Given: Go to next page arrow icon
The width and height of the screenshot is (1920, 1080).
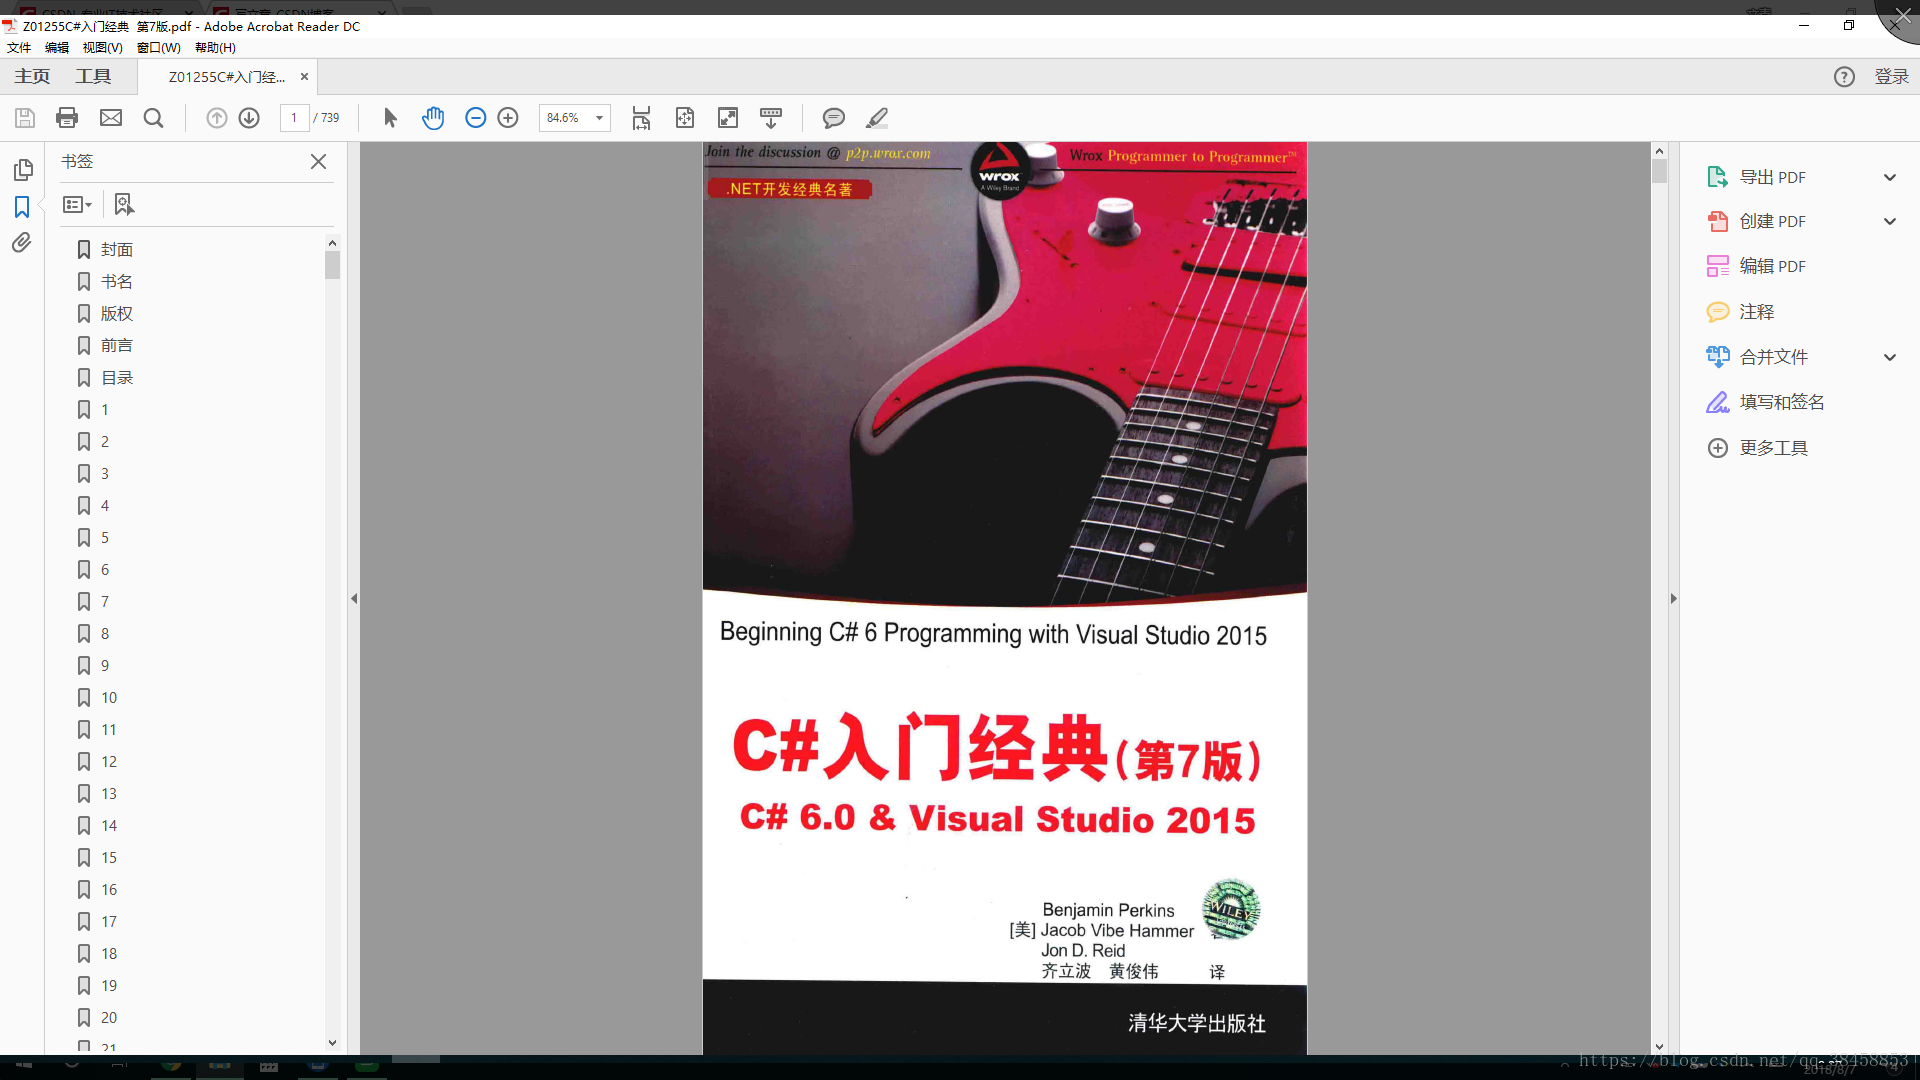Looking at the screenshot, I should (x=249, y=118).
